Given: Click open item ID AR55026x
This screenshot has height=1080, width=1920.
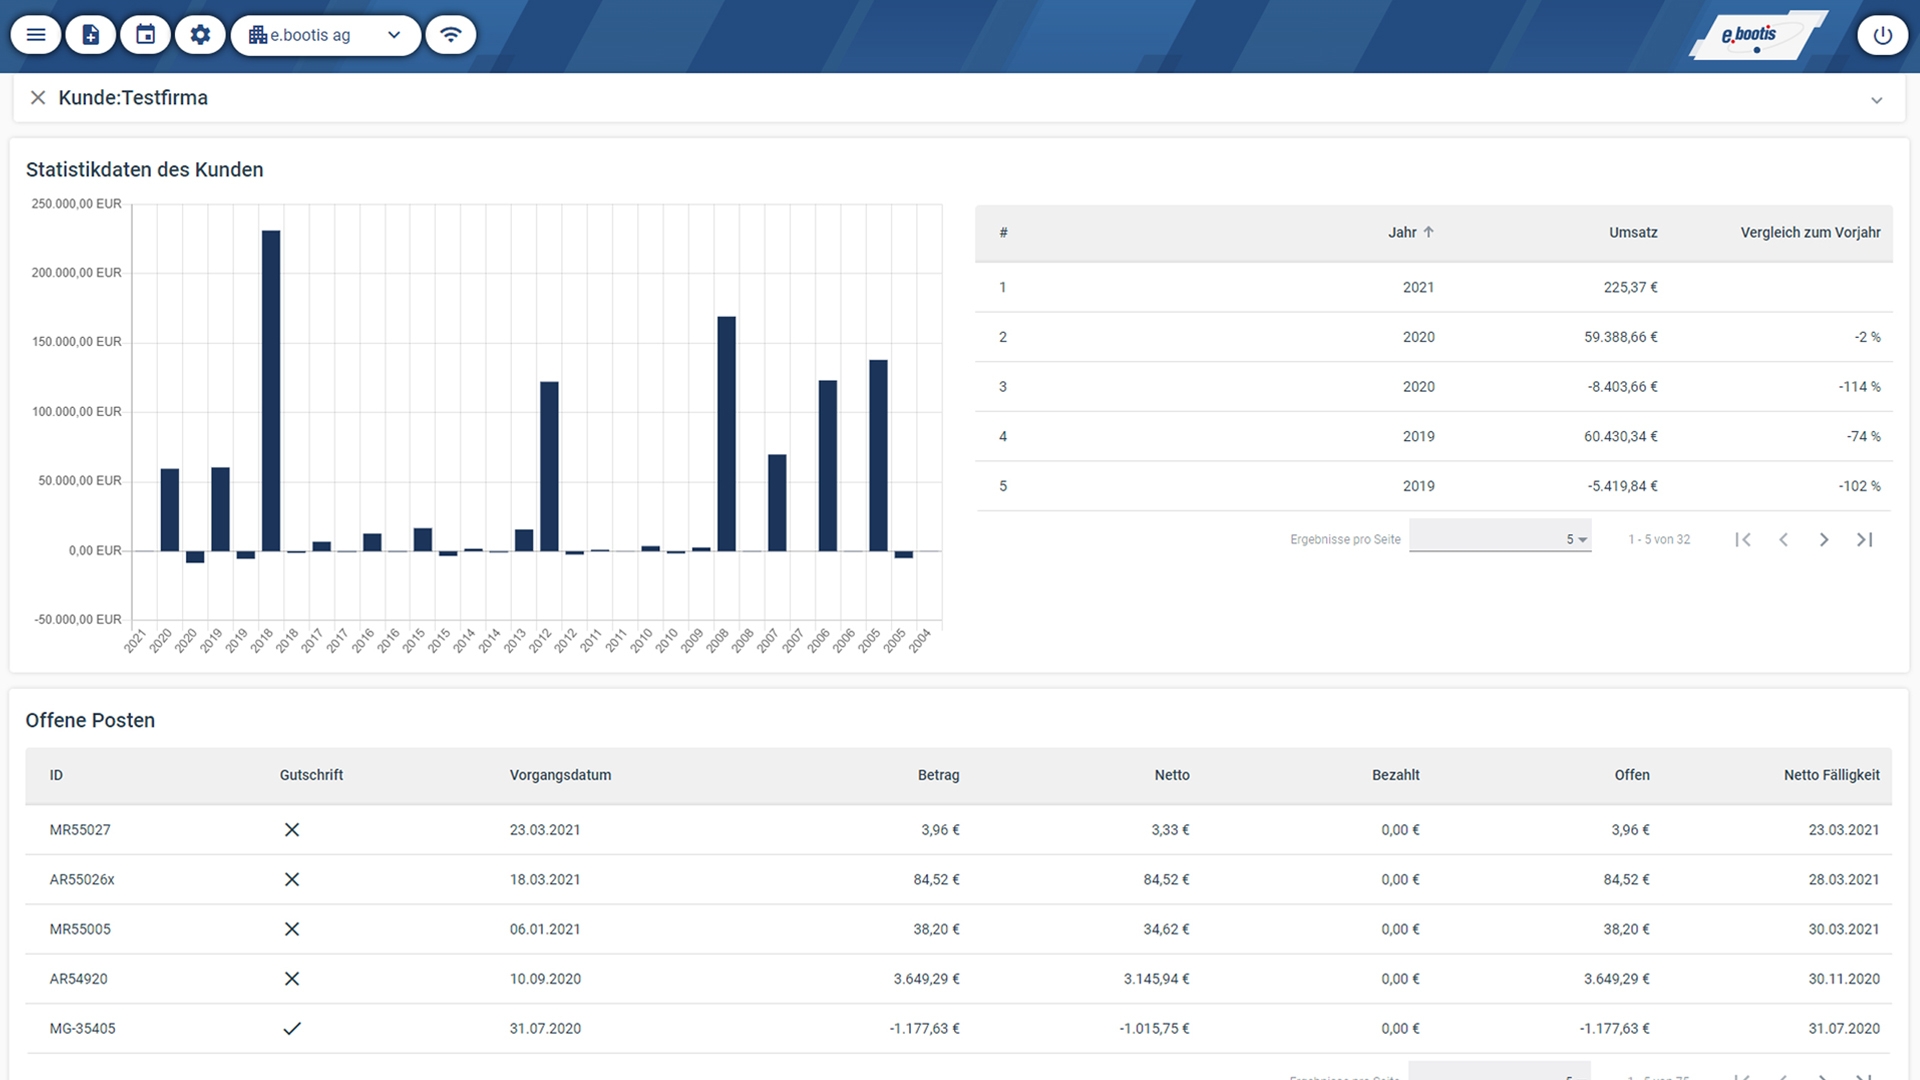Looking at the screenshot, I should pos(82,880).
